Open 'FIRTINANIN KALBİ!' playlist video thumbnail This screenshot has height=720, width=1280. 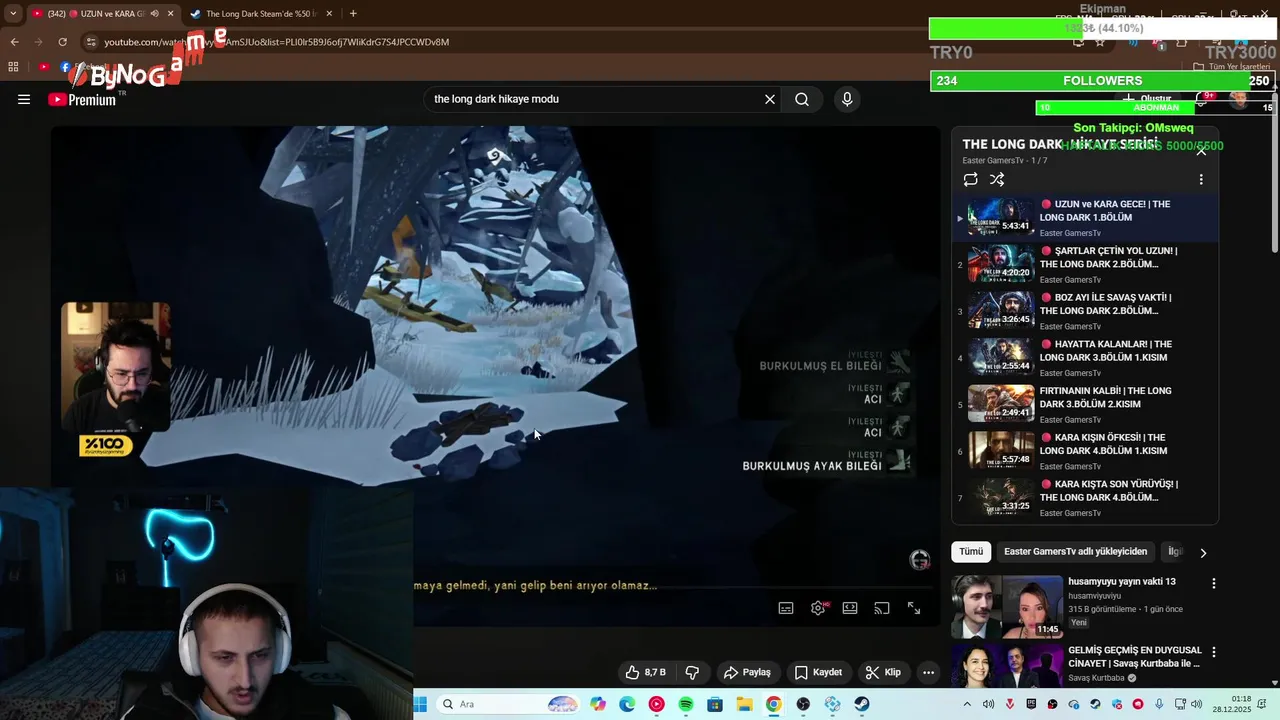[x=1001, y=403]
